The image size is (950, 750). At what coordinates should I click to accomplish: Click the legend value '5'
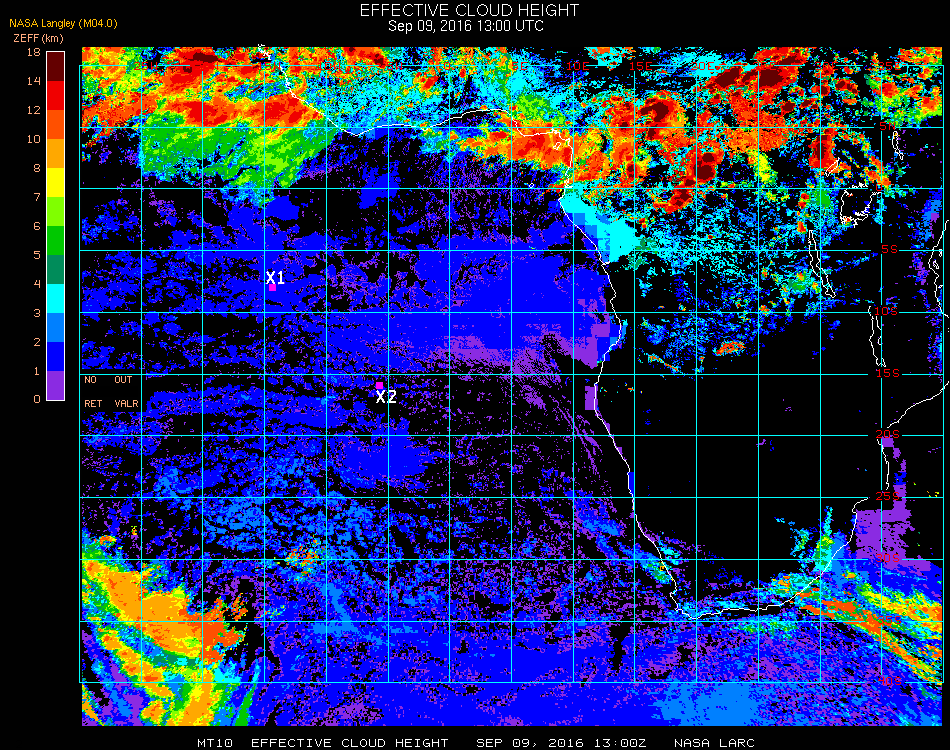point(37,255)
